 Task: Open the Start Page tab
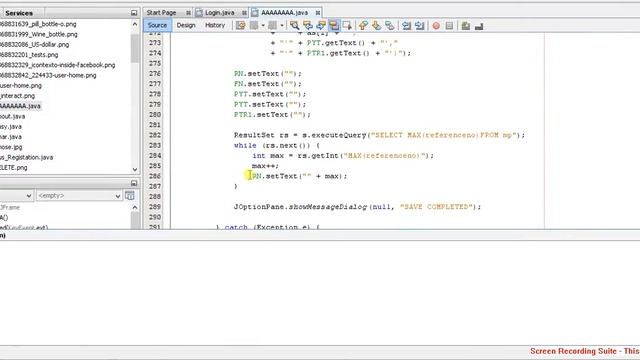coord(162,13)
